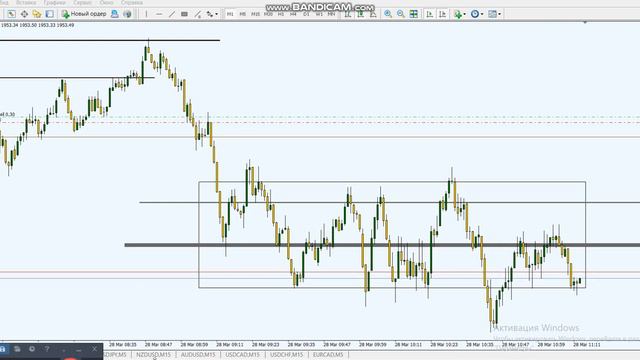Open the Market Watch panel icon
The height and width of the screenshot is (360, 640).
point(11,14)
